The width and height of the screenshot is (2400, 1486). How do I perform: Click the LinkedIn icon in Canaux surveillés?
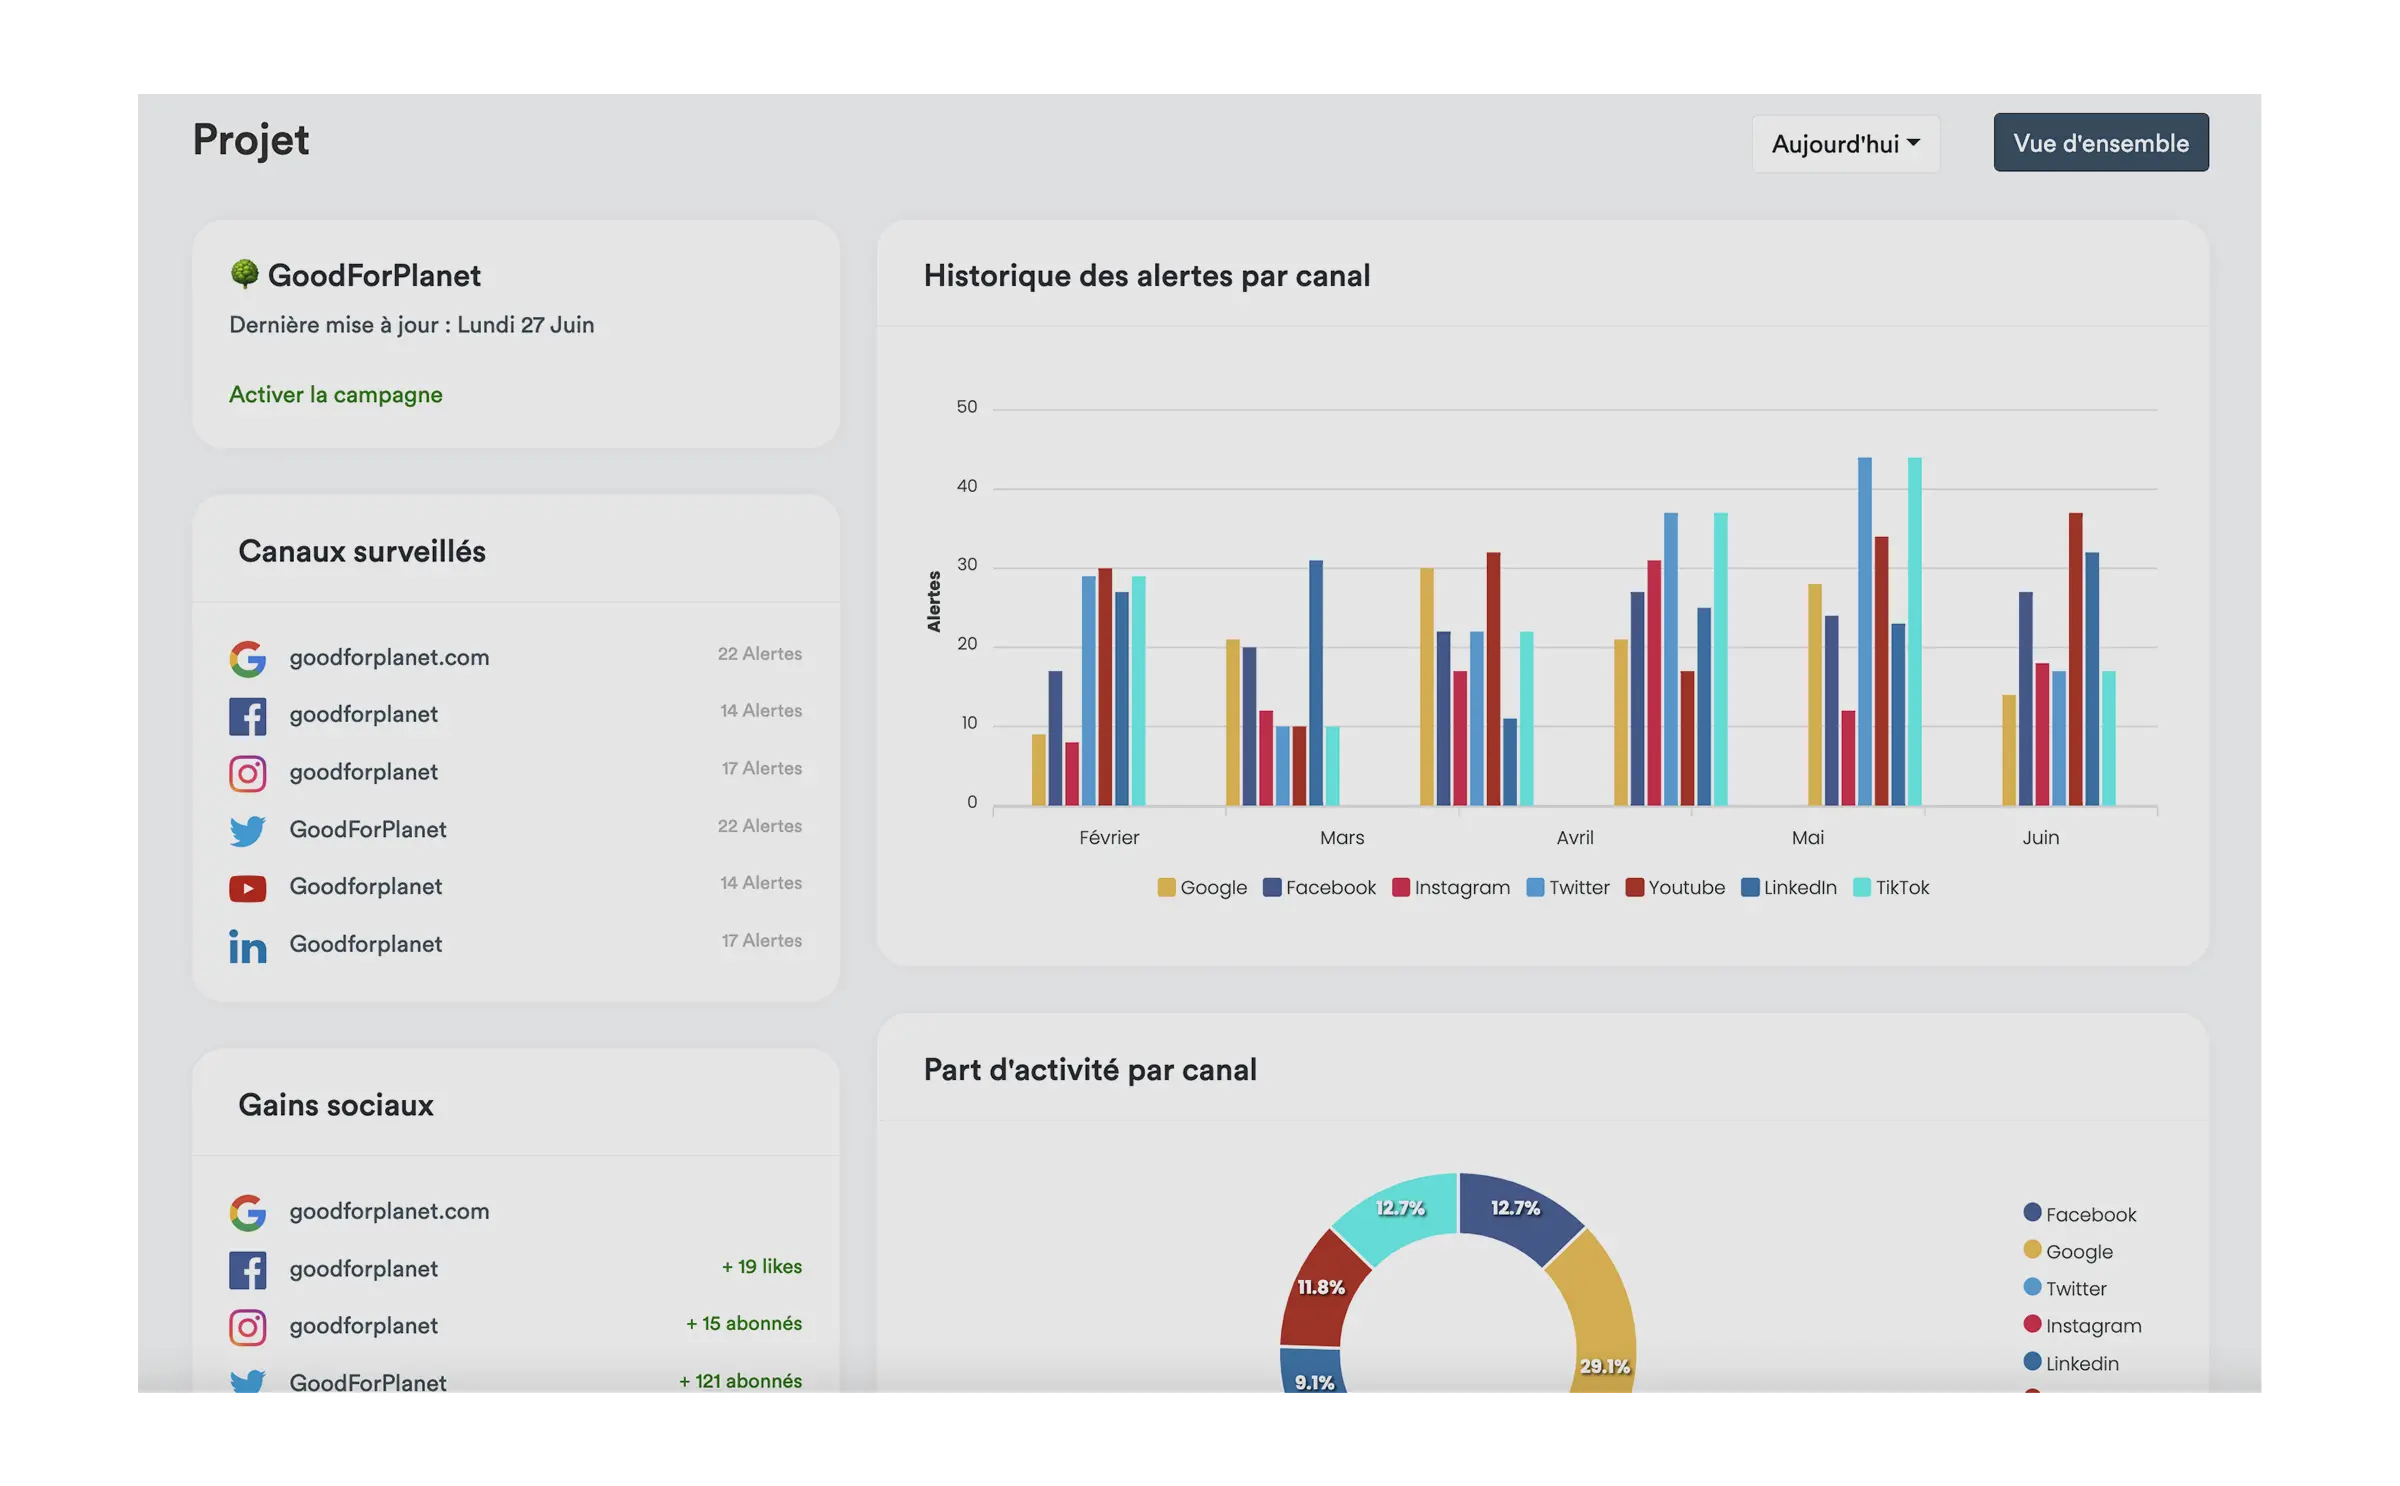point(247,946)
